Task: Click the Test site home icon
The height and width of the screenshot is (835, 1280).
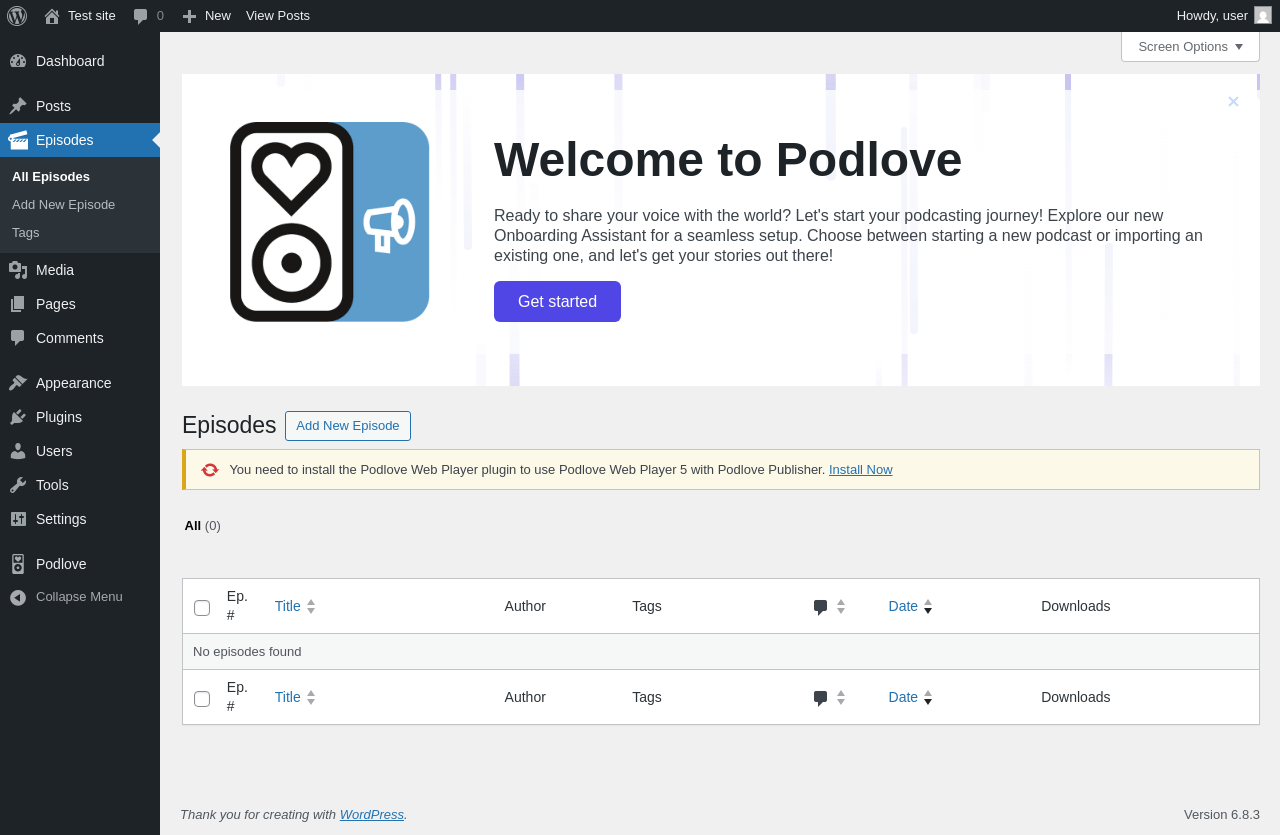Action: point(52,16)
